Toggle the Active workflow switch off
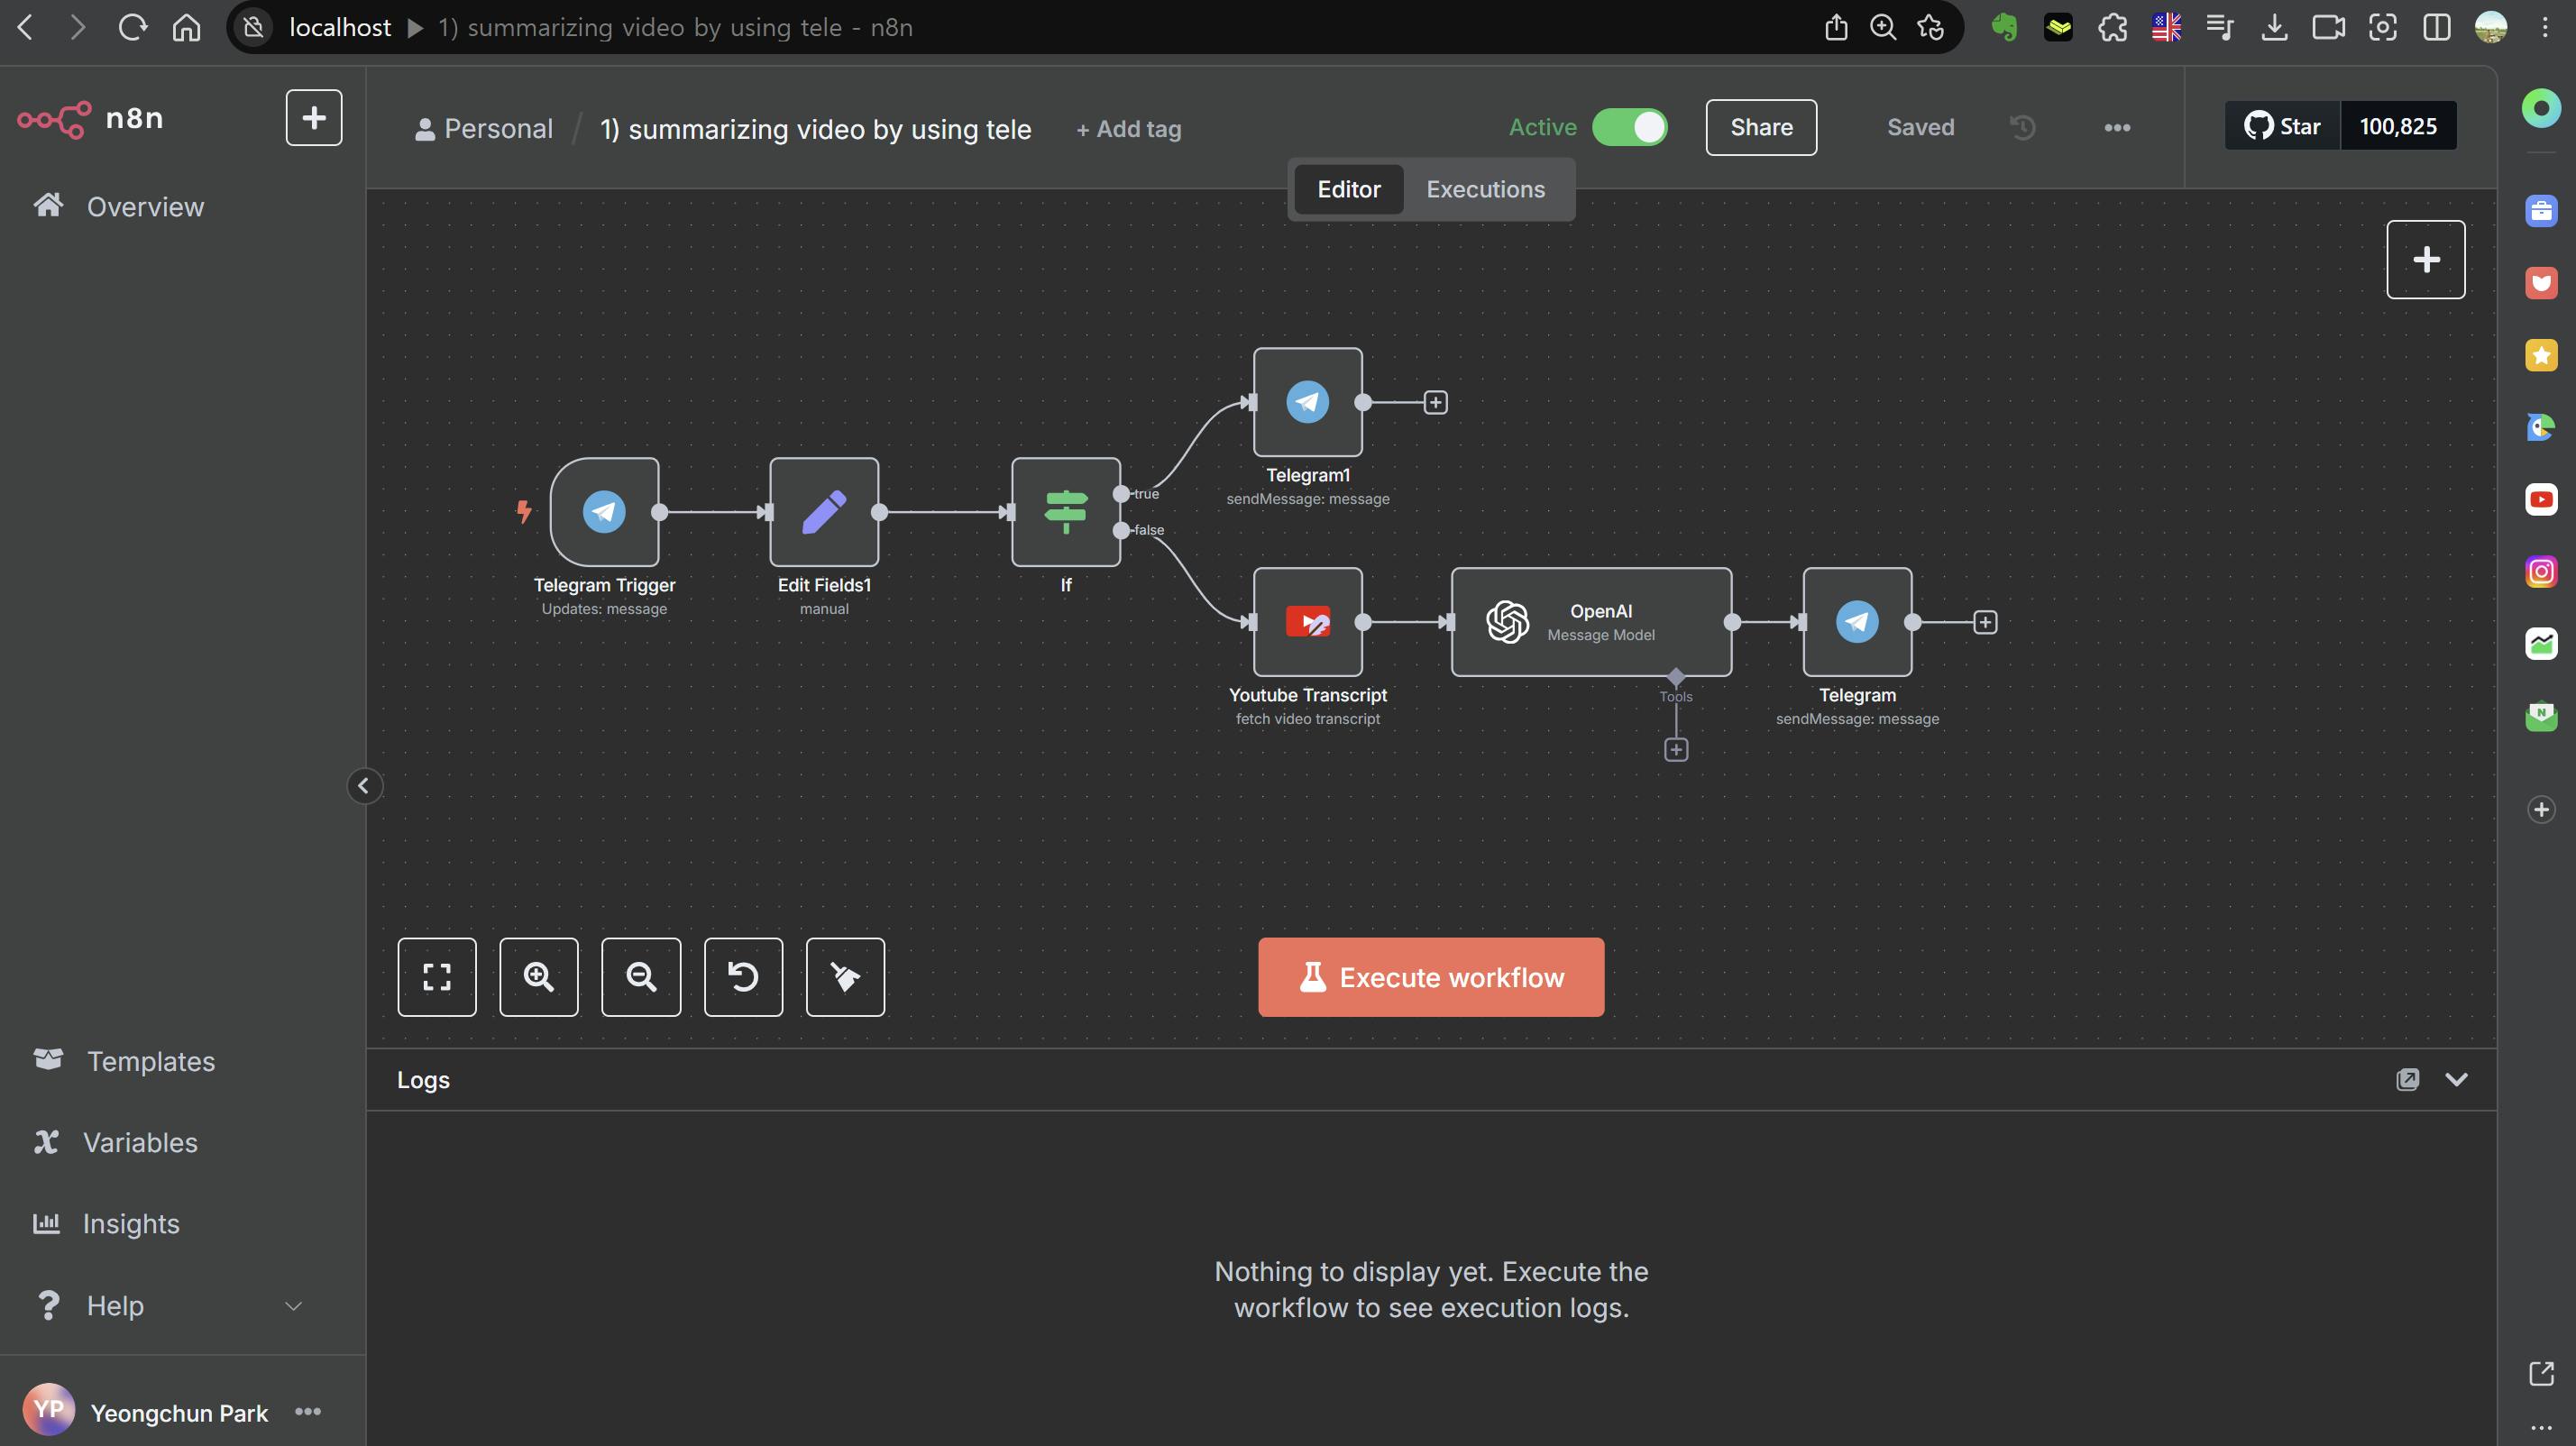Image resolution: width=2576 pixels, height=1446 pixels. pyautogui.click(x=1629, y=127)
